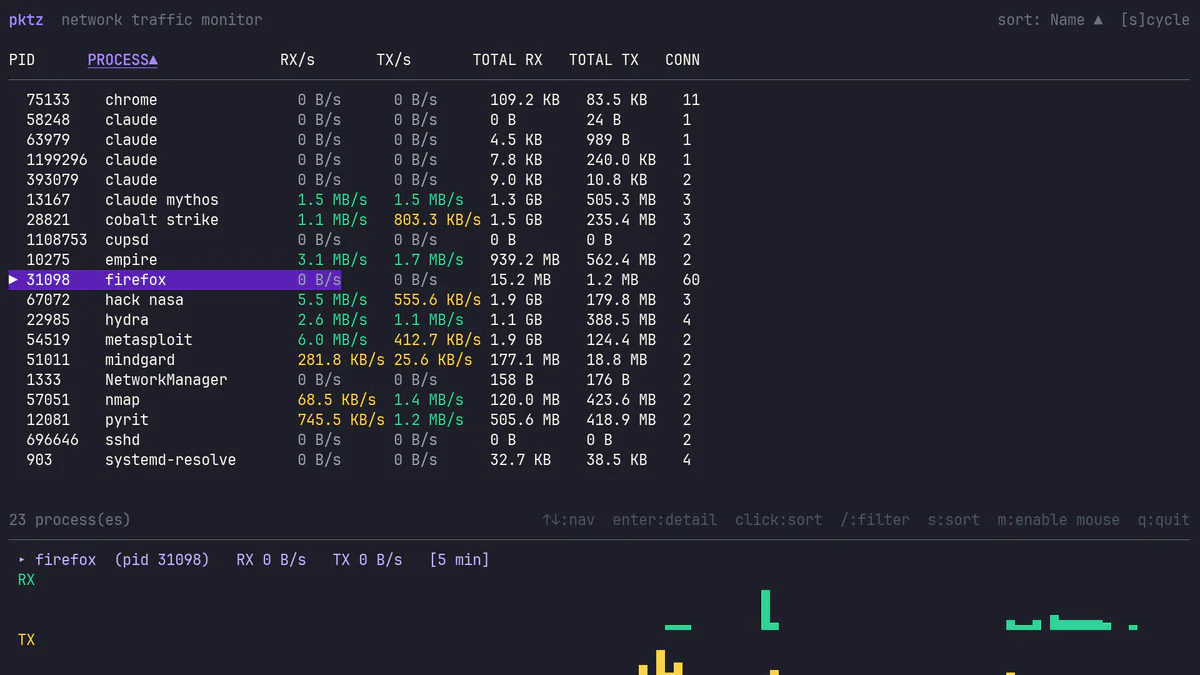Sort by the CONN column header
The width and height of the screenshot is (1200, 675).
tap(682, 60)
